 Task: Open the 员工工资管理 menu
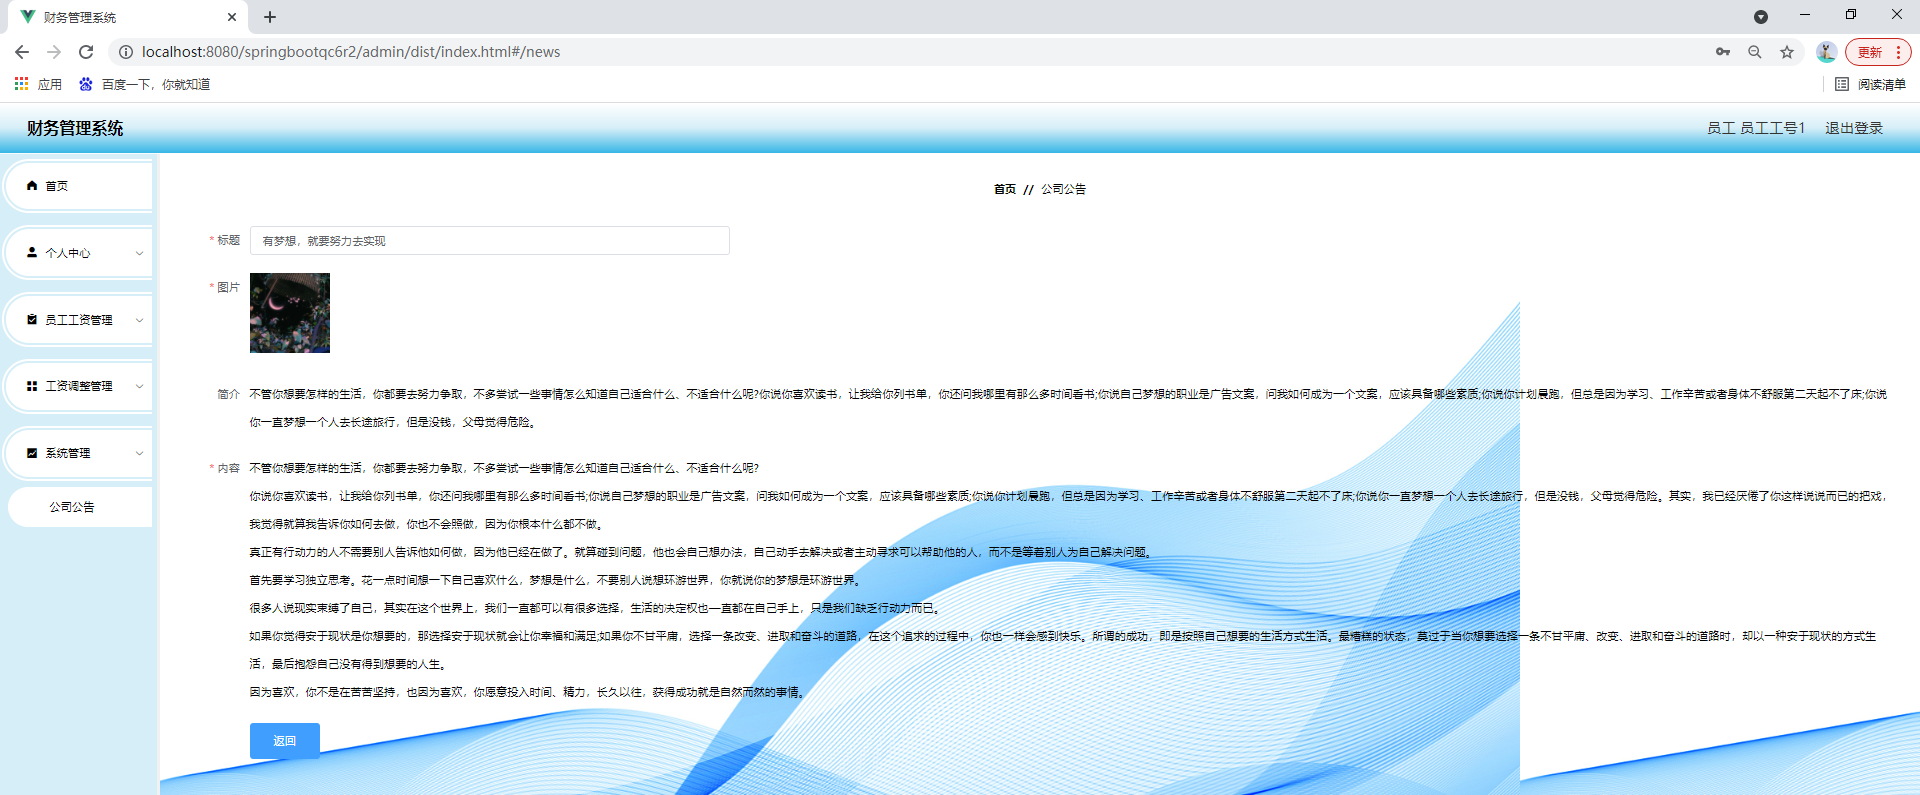point(79,320)
